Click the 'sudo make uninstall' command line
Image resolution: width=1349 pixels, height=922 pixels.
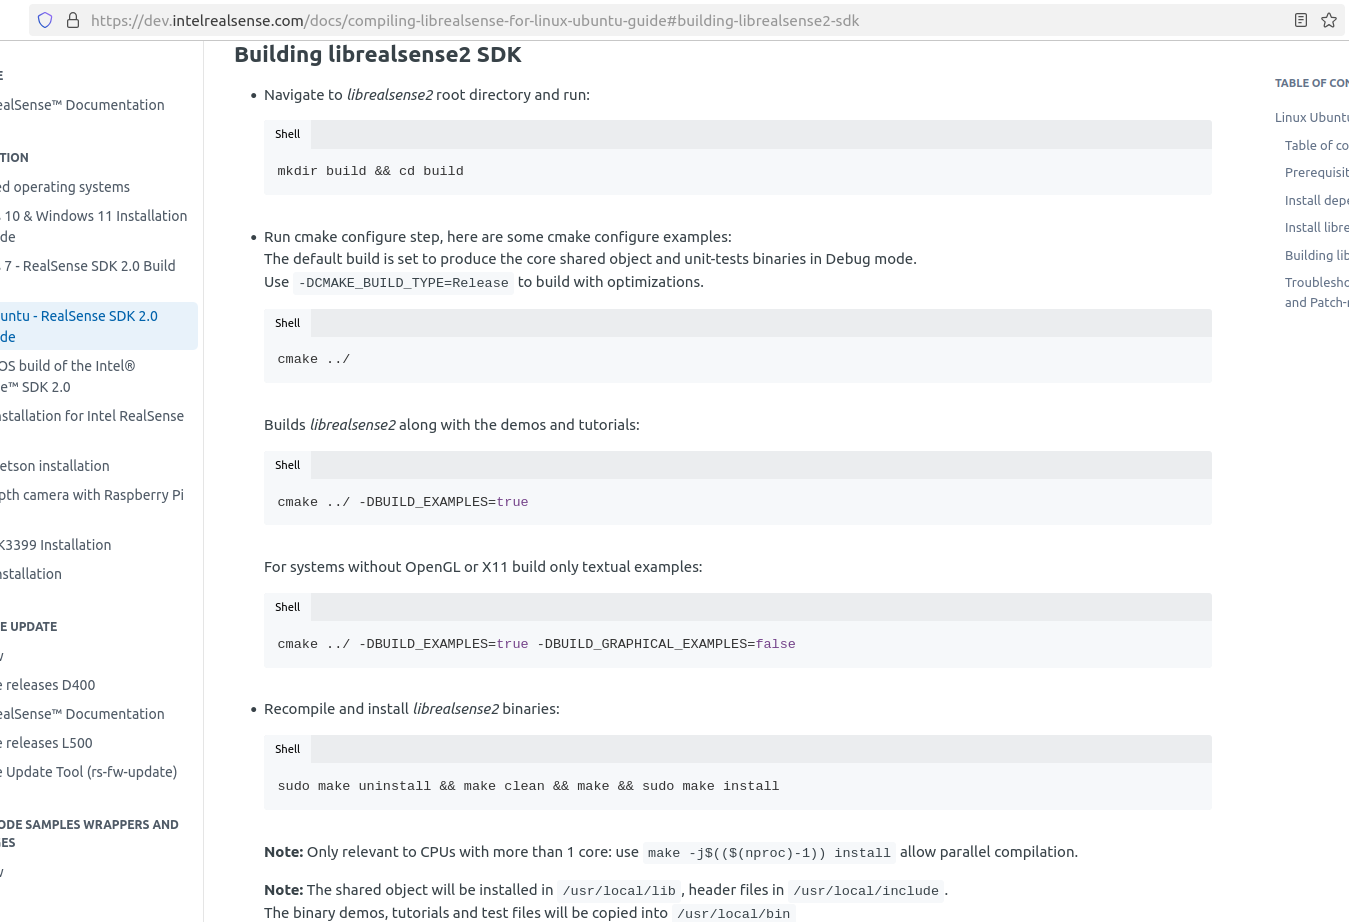click(x=528, y=786)
